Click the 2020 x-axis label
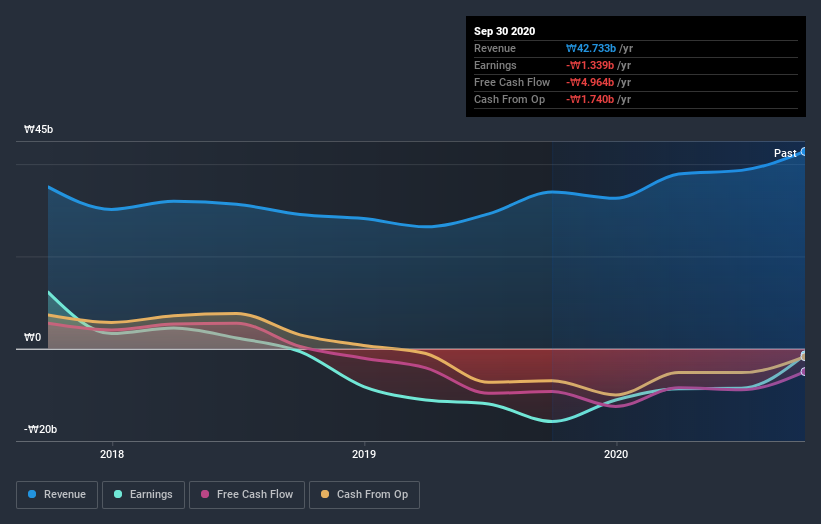The height and width of the screenshot is (524, 821). [616, 454]
